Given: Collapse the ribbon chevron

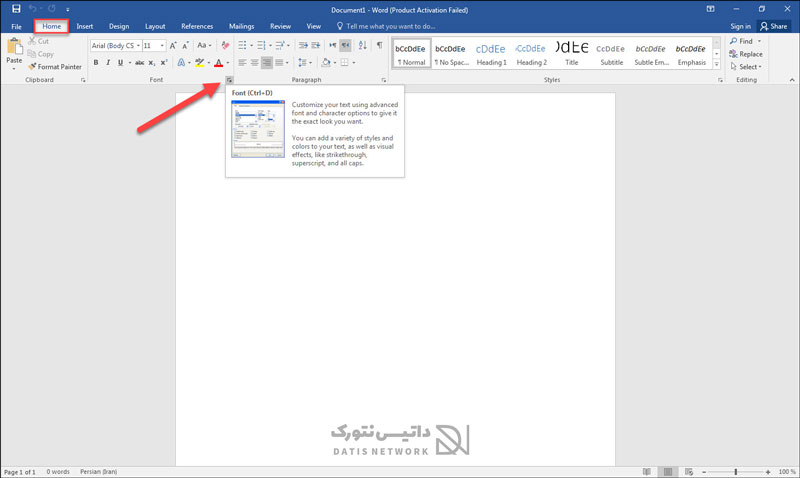Looking at the screenshot, I should pos(792,80).
